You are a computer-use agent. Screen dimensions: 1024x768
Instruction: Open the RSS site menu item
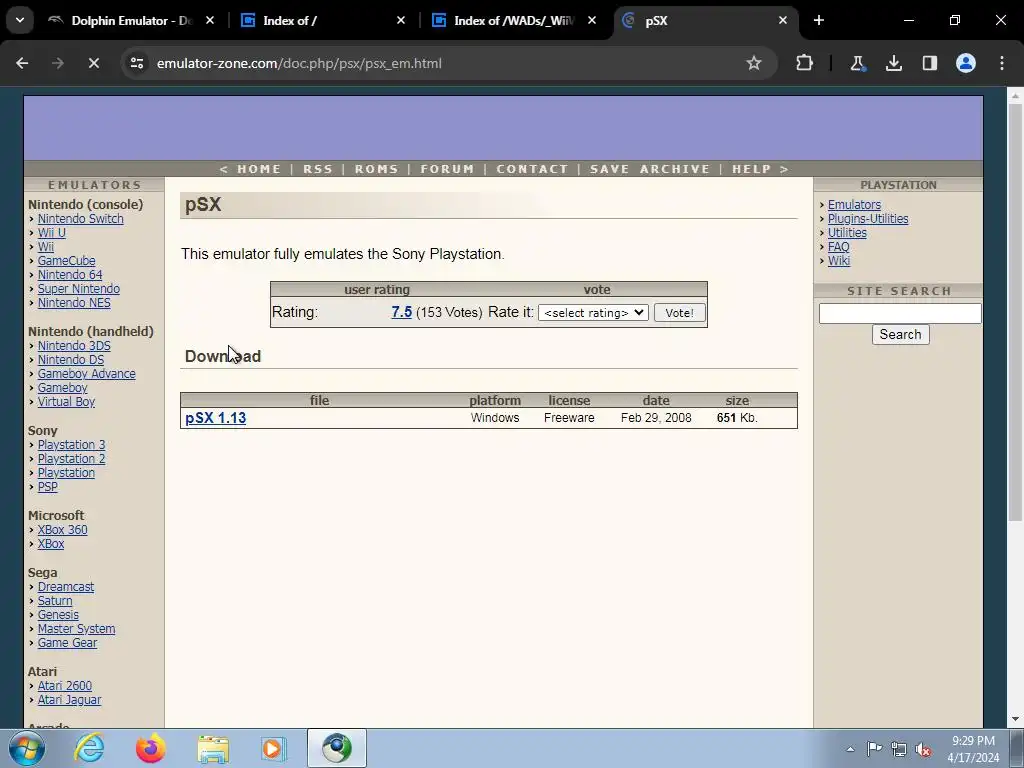pyautogui.click(x=318, y=169)
